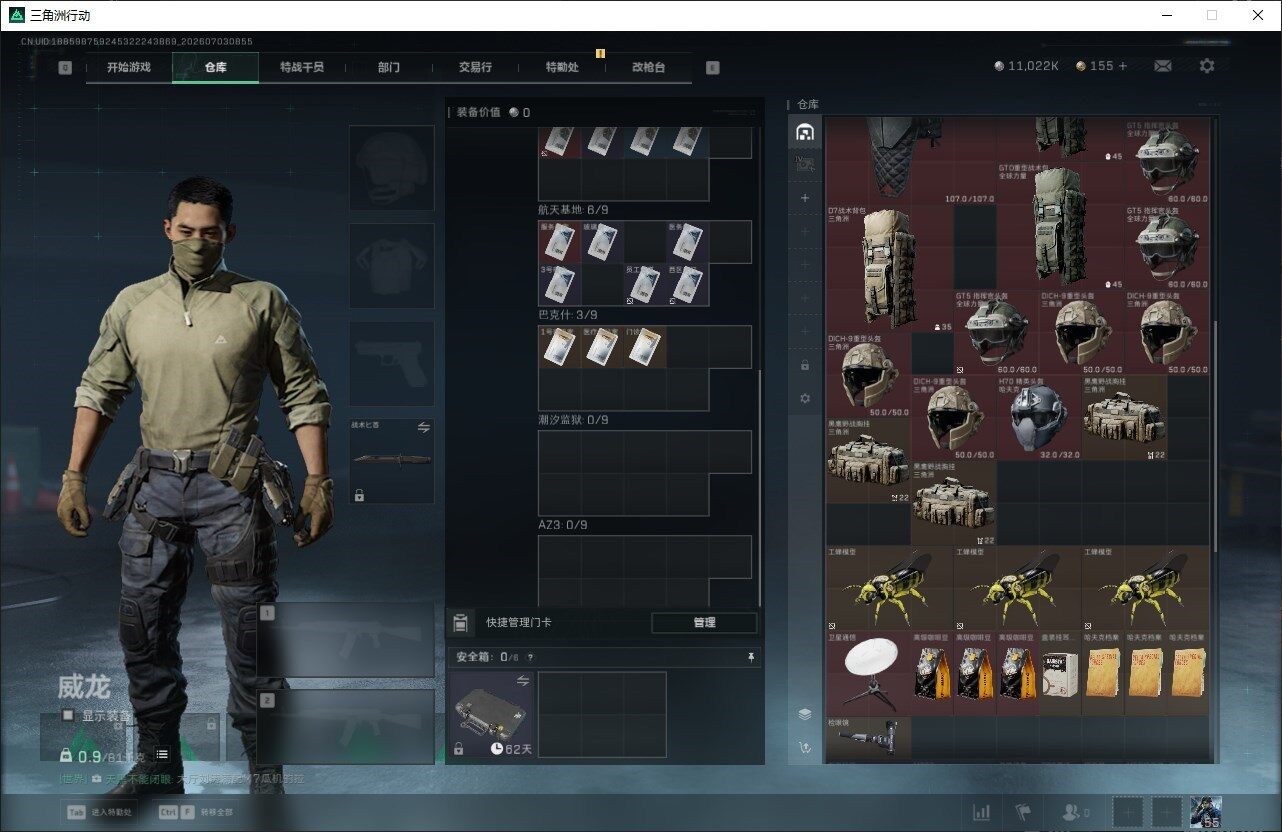Click the 管理 button
Screen dimensions: 1282x832
[704, 622]
